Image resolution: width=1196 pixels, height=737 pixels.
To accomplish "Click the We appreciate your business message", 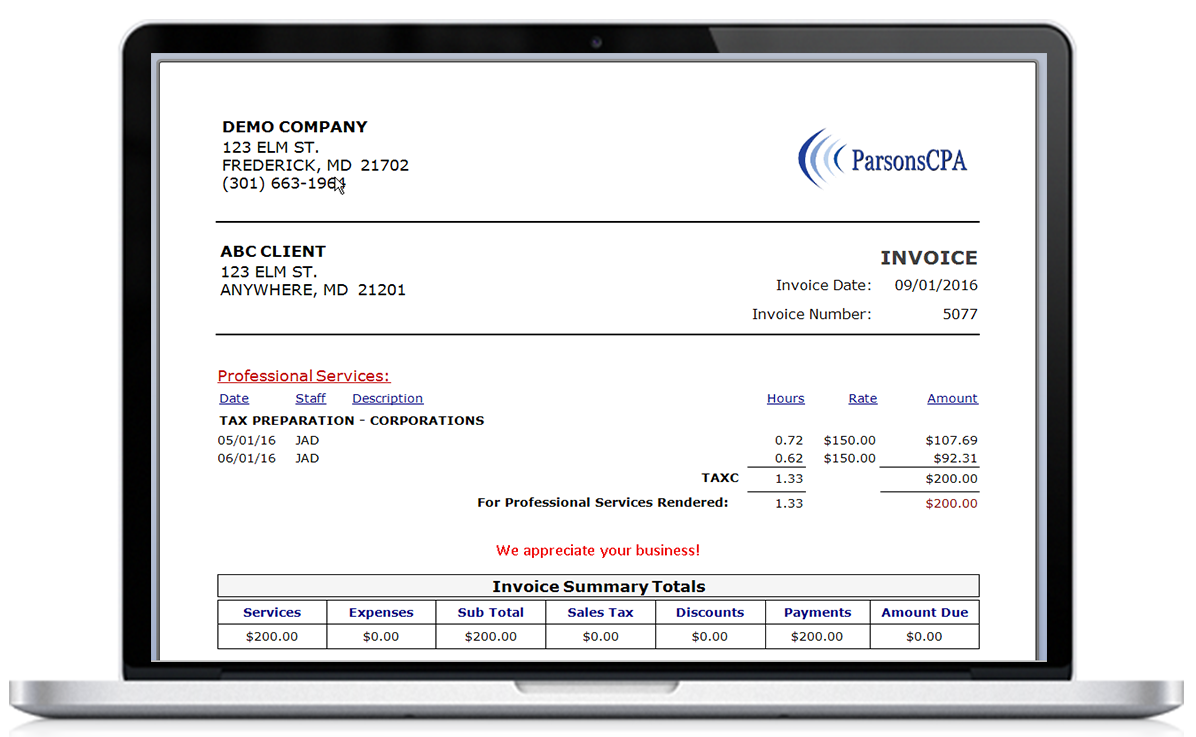I will (x=598, y=550).
